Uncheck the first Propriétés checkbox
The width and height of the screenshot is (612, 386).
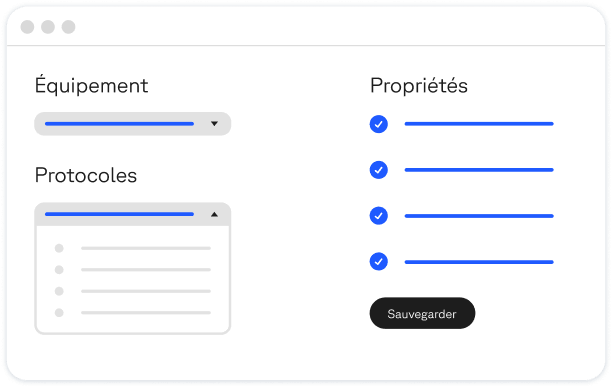coord(379,124)
